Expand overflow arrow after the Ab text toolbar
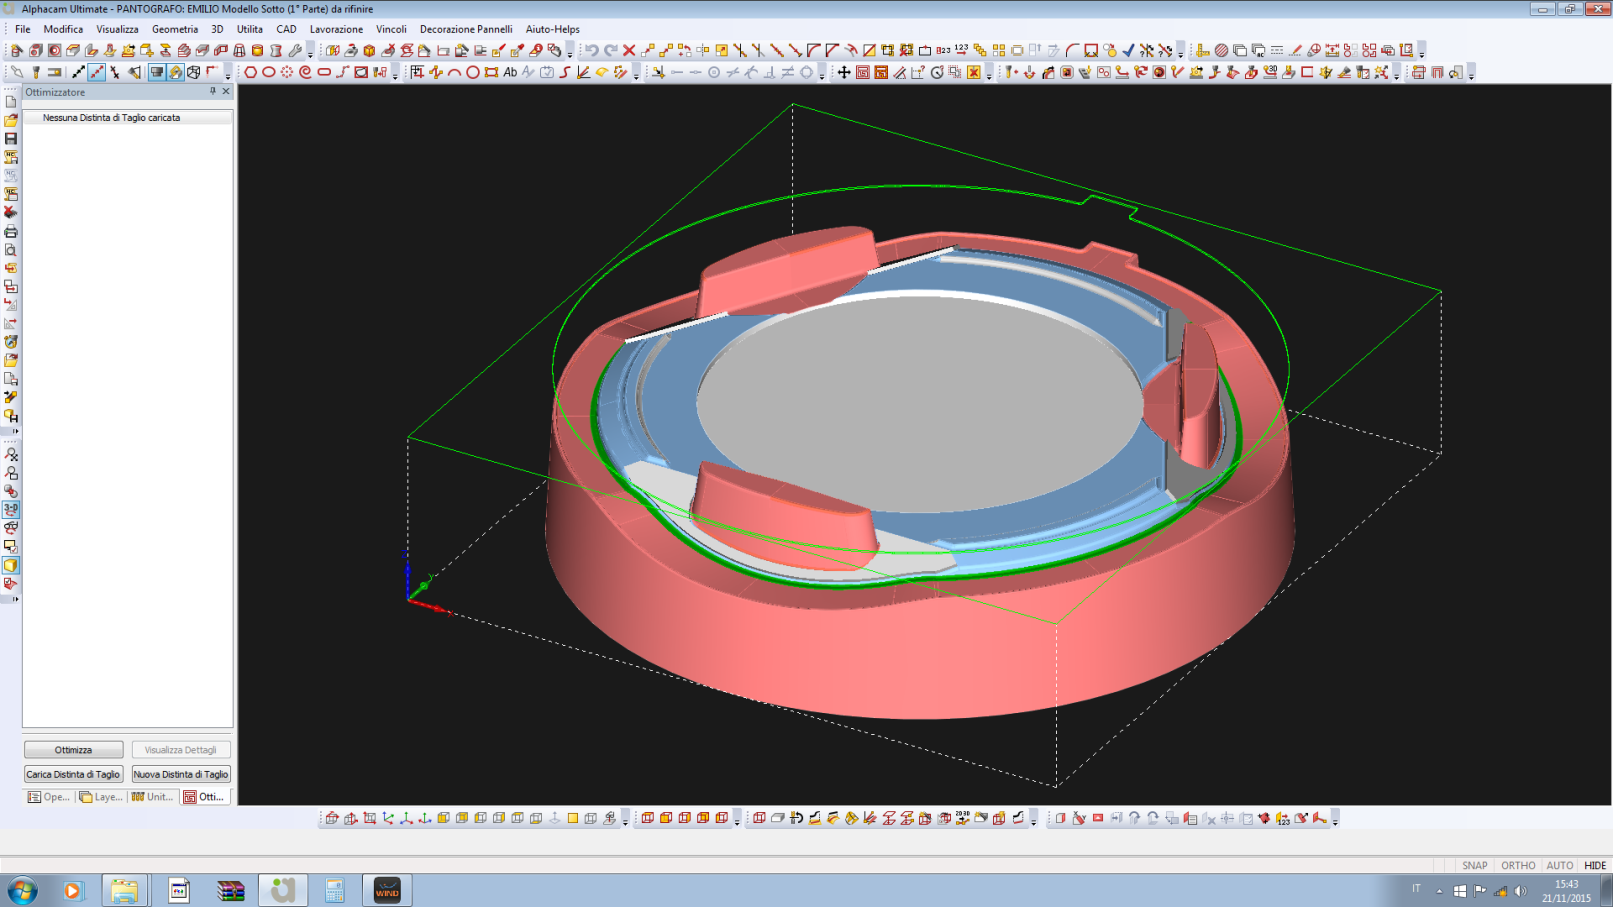Viewport: 1613px width, 907px height. (x=636, y=75)
